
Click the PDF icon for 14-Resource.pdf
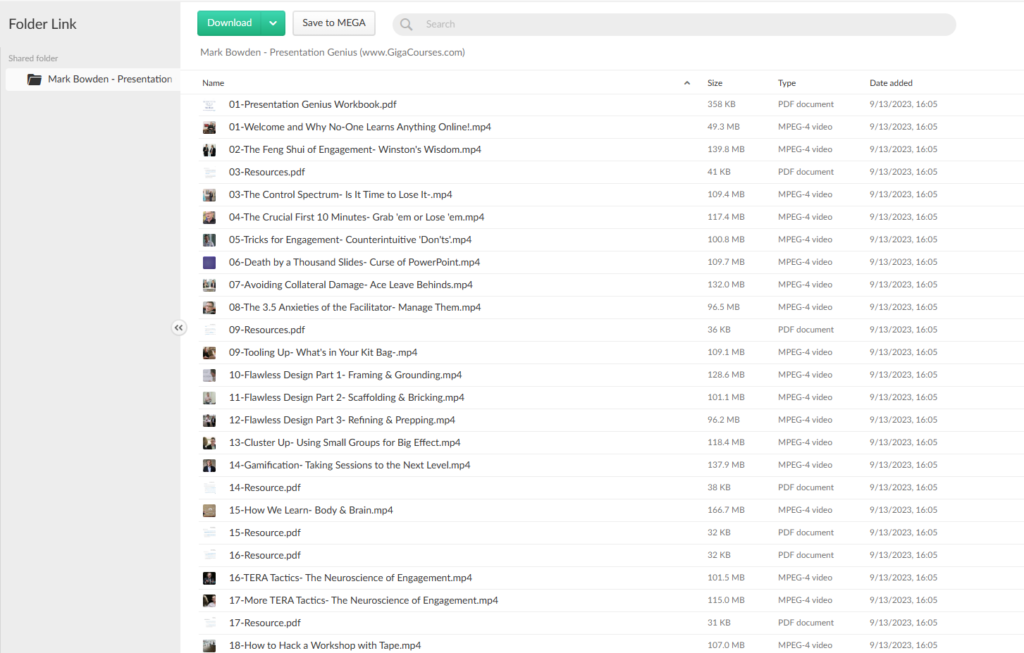pyautogui.click(x=209, y=488)
